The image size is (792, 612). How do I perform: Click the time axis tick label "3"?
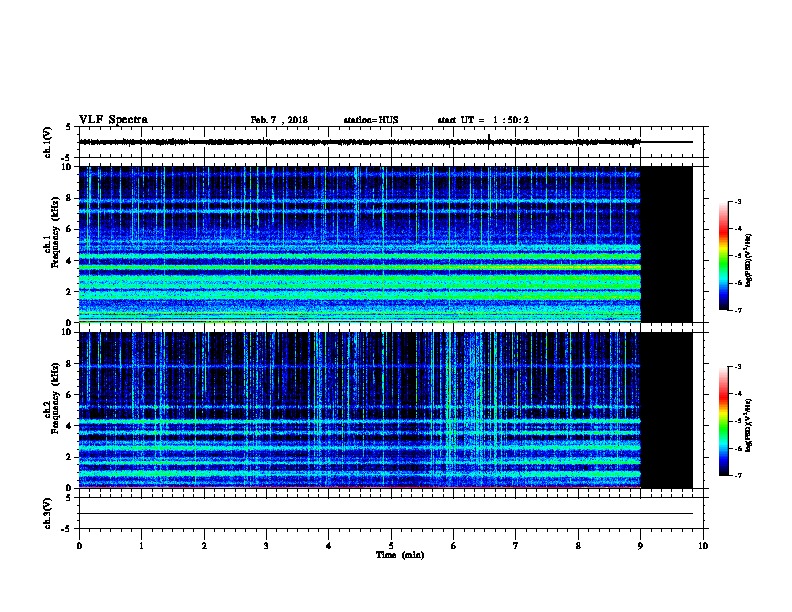(x=266, y=546)
